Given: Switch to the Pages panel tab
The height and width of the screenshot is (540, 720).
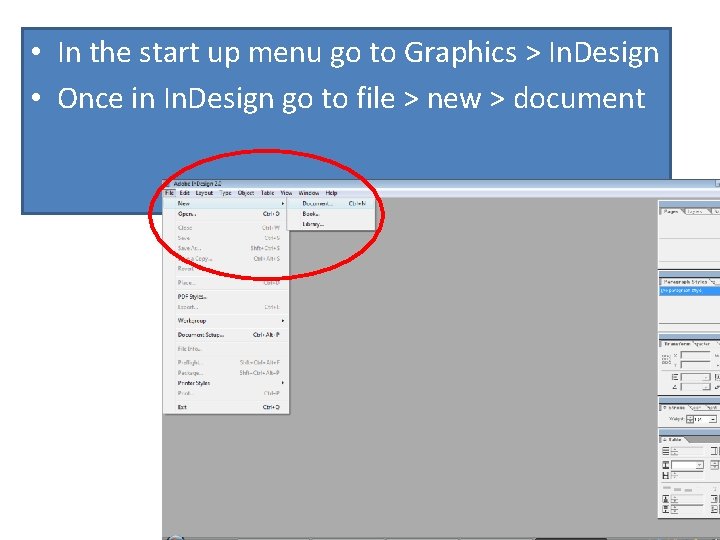Looking at the screenshot, I should coord(671,212).
